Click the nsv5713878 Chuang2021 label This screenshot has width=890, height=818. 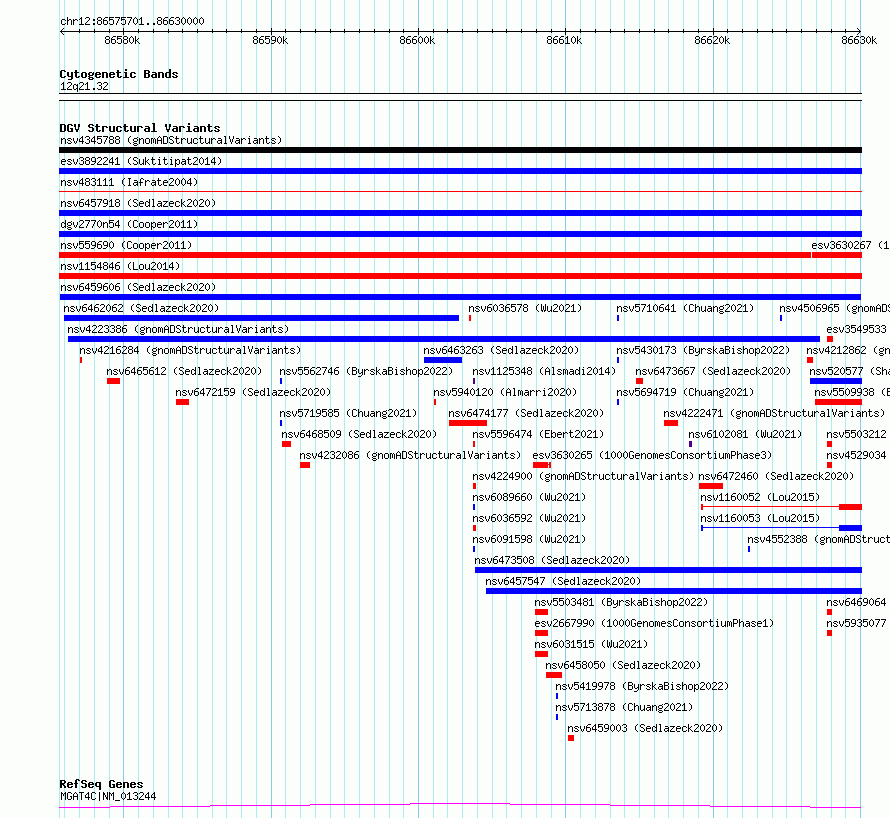click(x=624, y=707)
